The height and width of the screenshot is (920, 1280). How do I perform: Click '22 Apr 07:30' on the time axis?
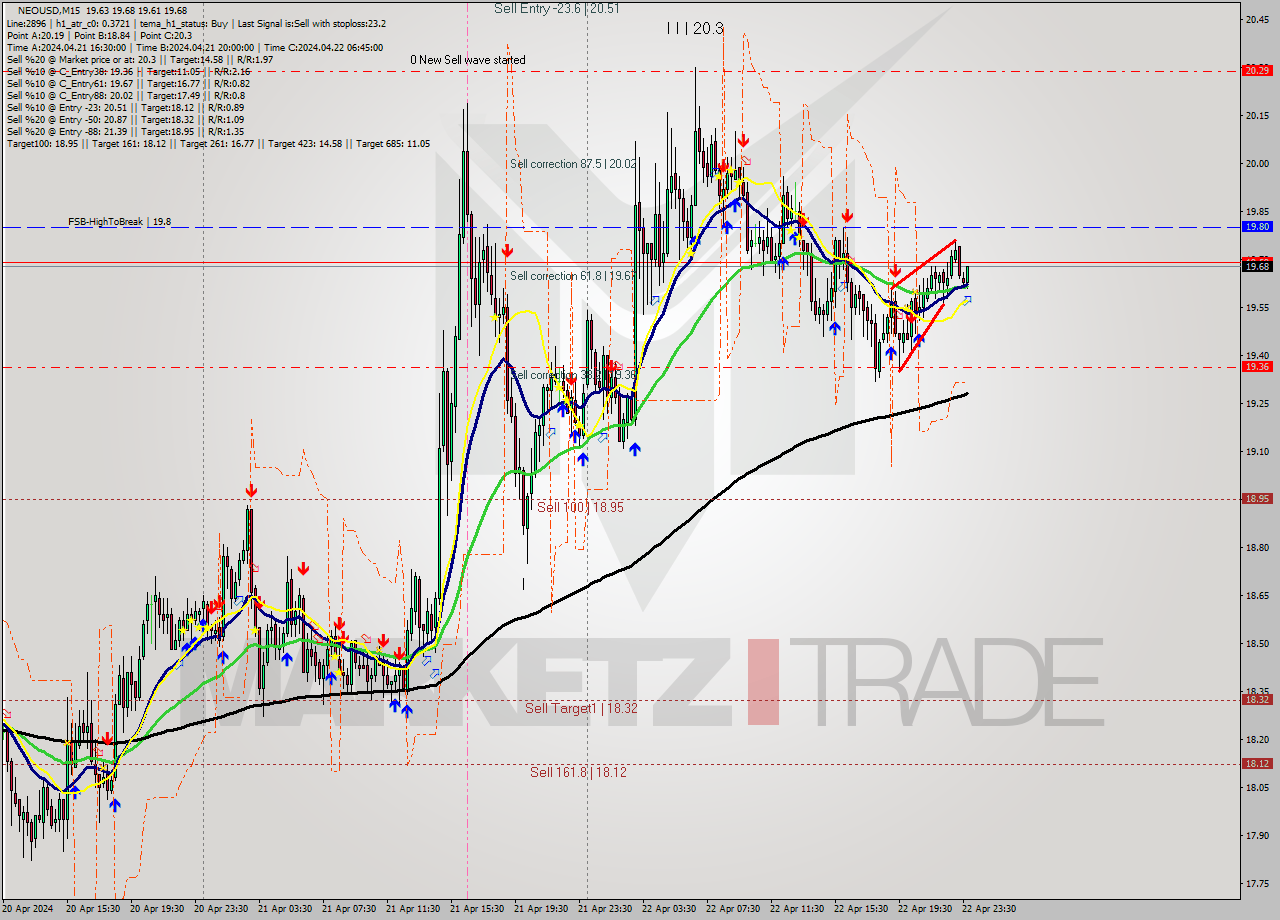click(x=733, y=909)
